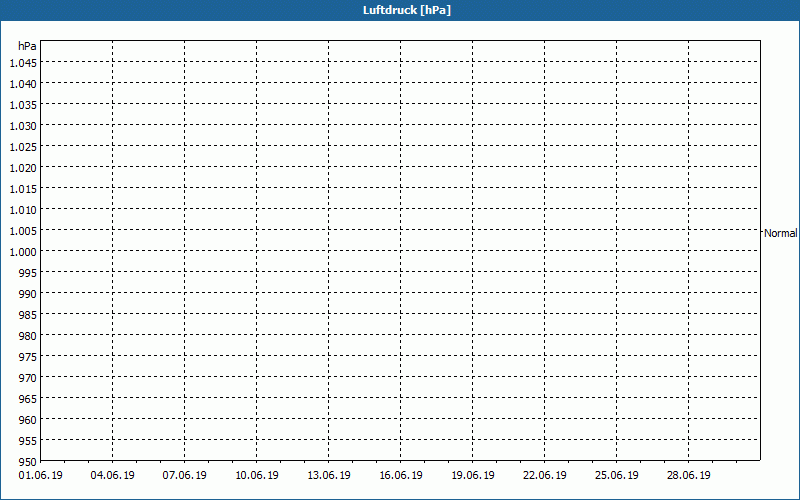Screen dimensions: 800x500
Task: Select the 980 axis value
Action: tap(29, 336)
